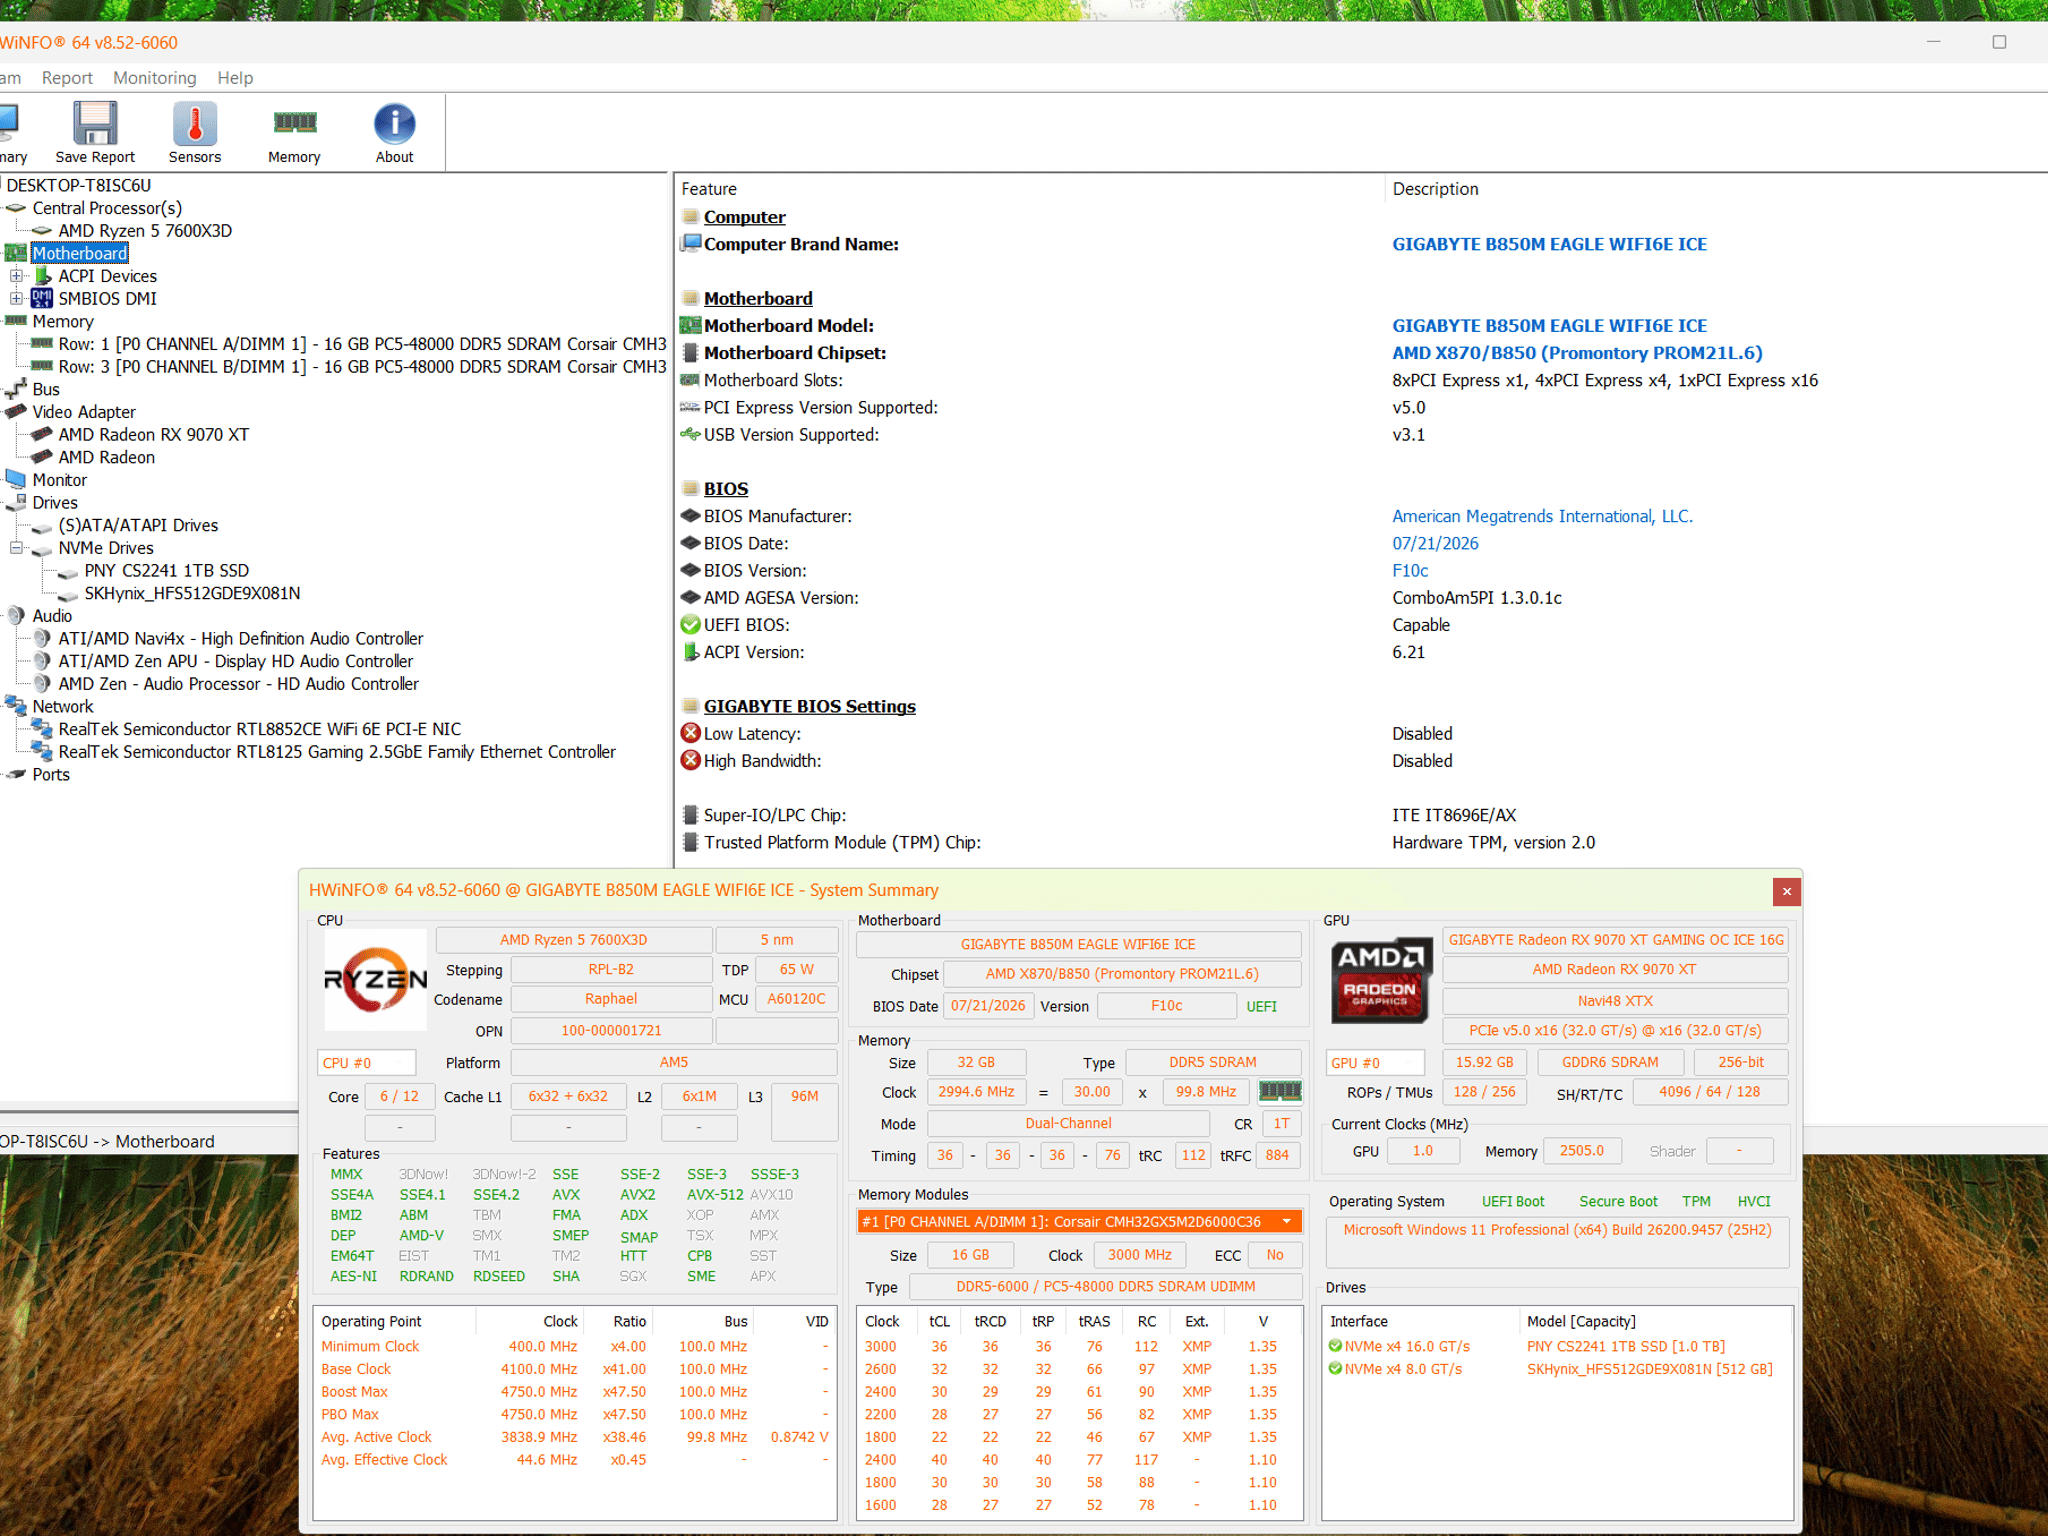Image resolution: width=2048 pixels, height=1536 pixels.
Task: Select Row: 1 Channel A/DIMM 1 memory item
Action: (x=362, y=344)
